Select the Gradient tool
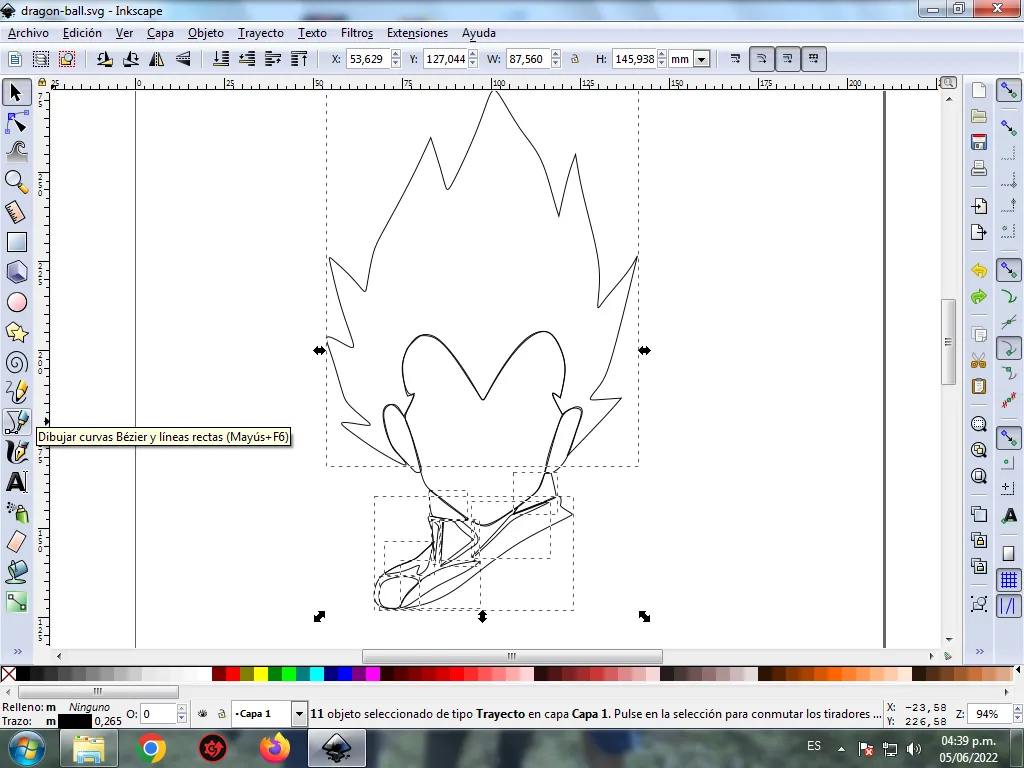This screenshot has height=768, width=1024. [x=16, y=601]
